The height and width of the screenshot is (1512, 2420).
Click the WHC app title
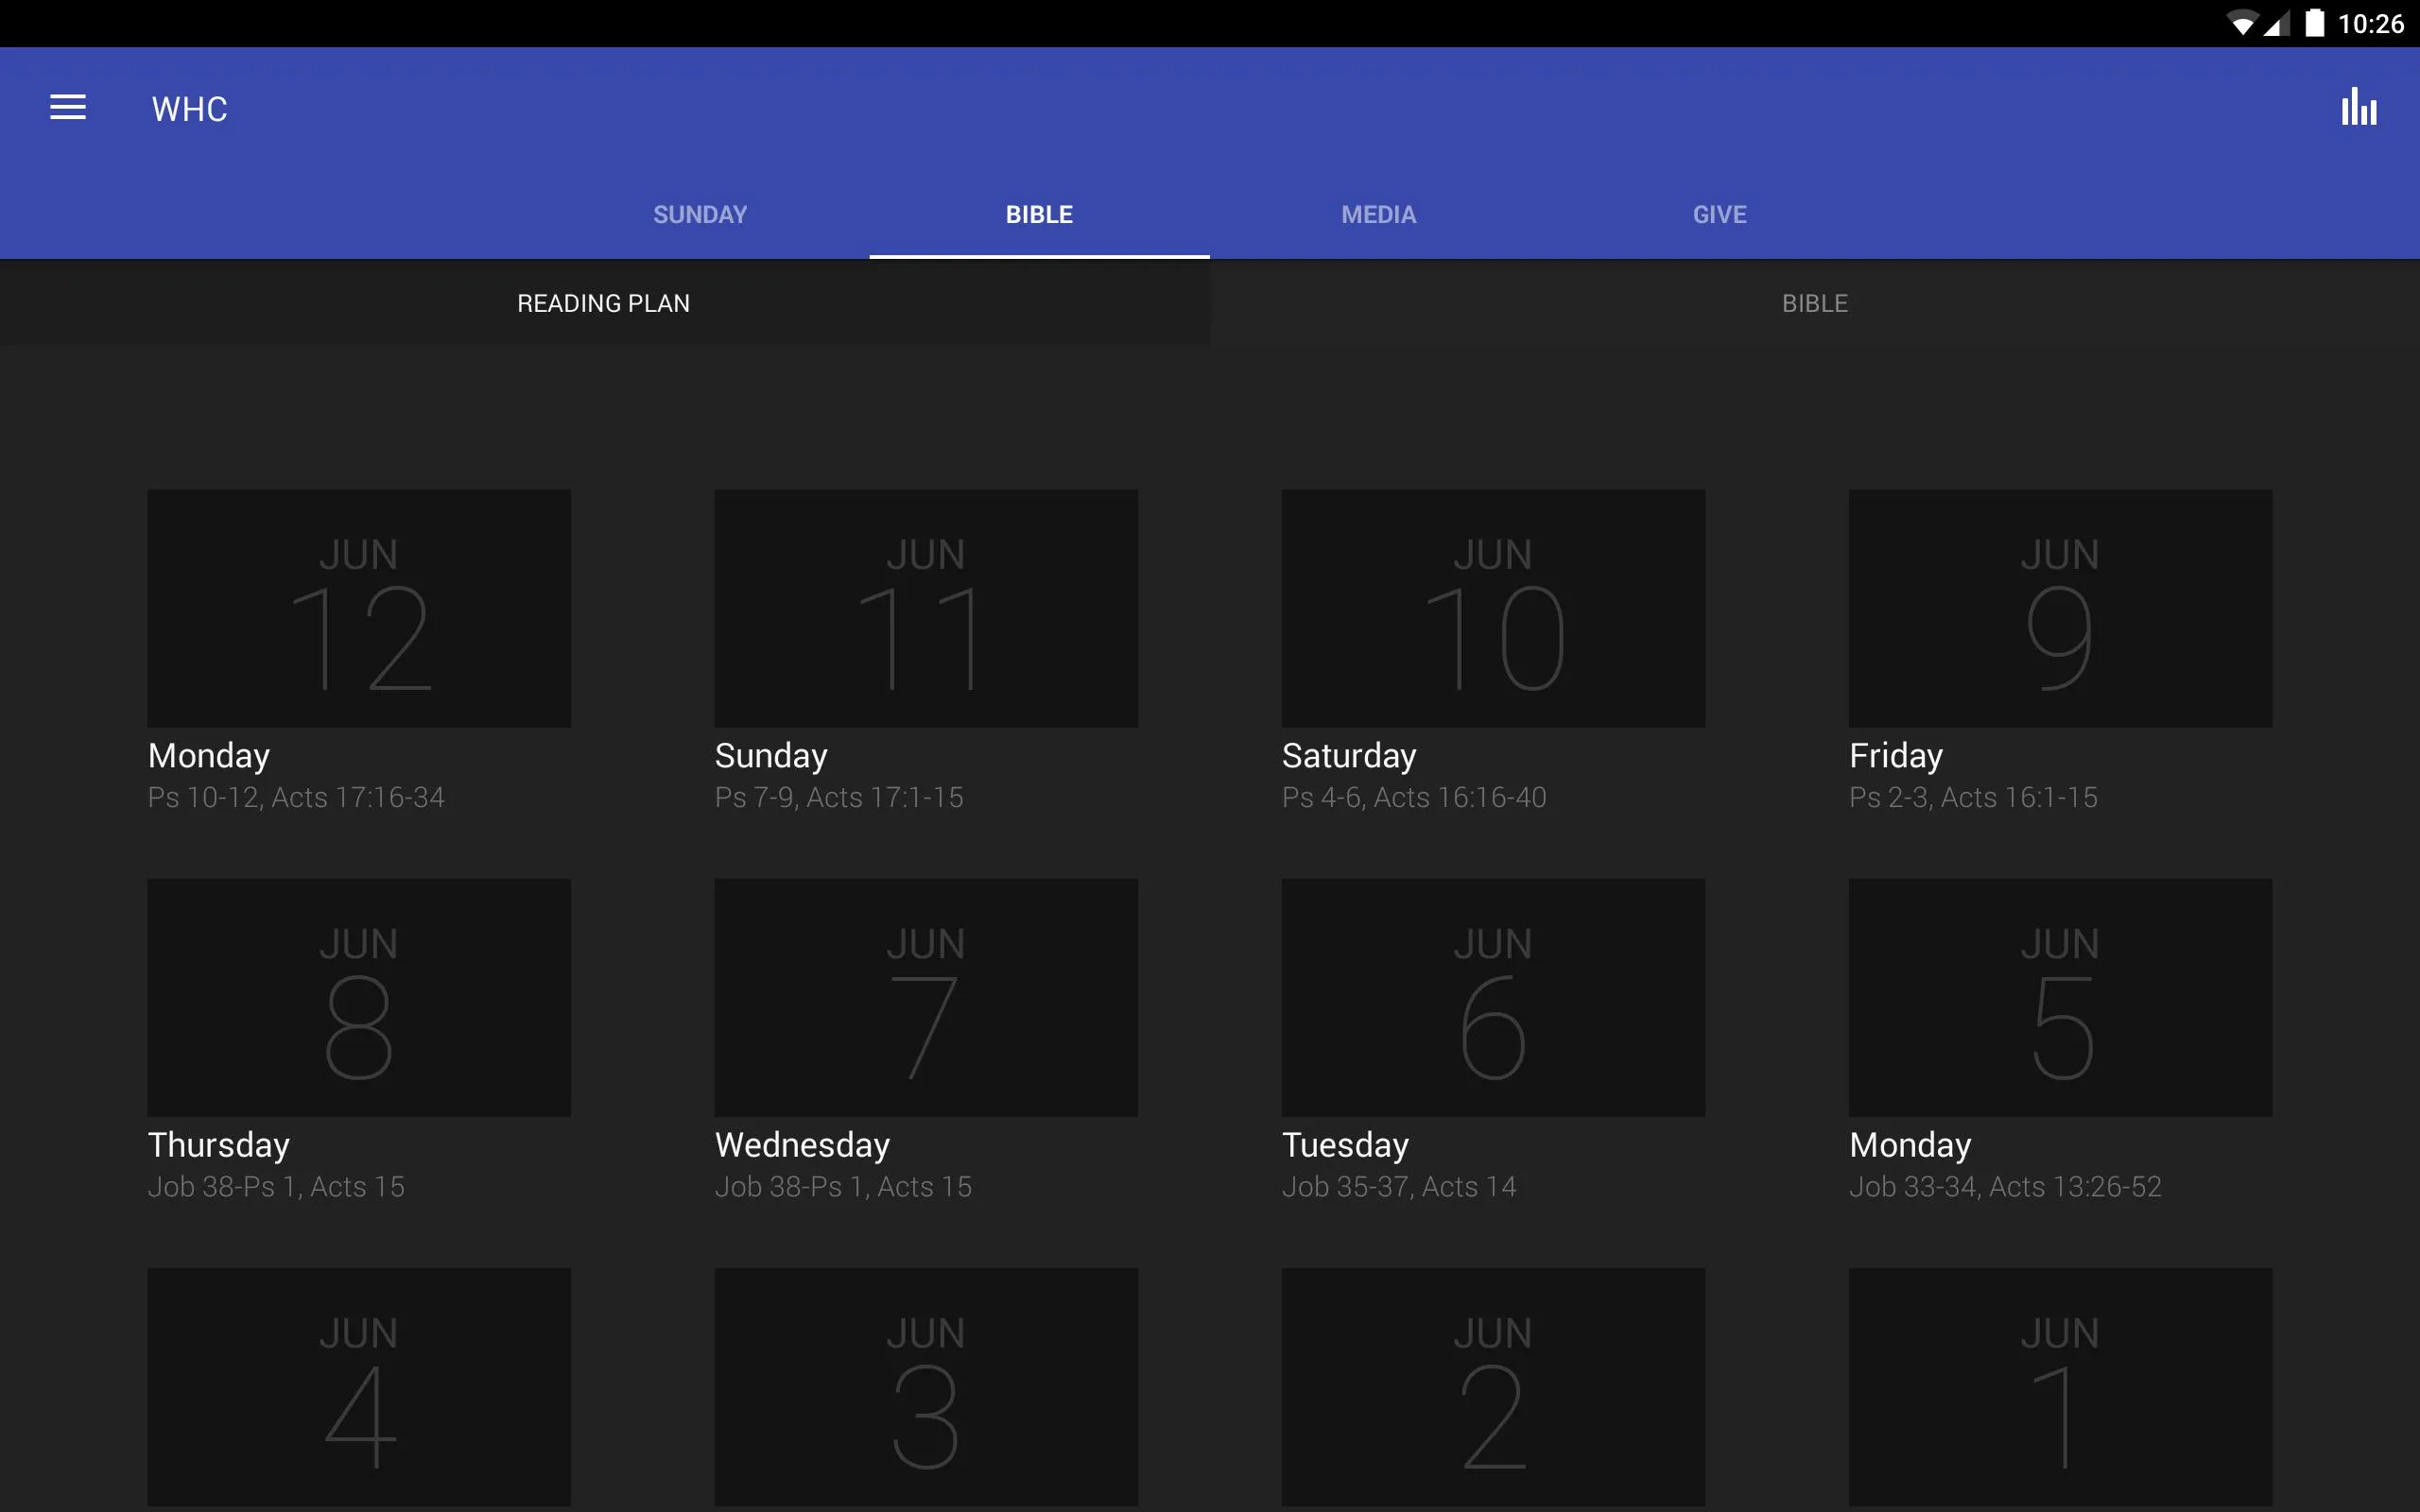click(188, 108)
